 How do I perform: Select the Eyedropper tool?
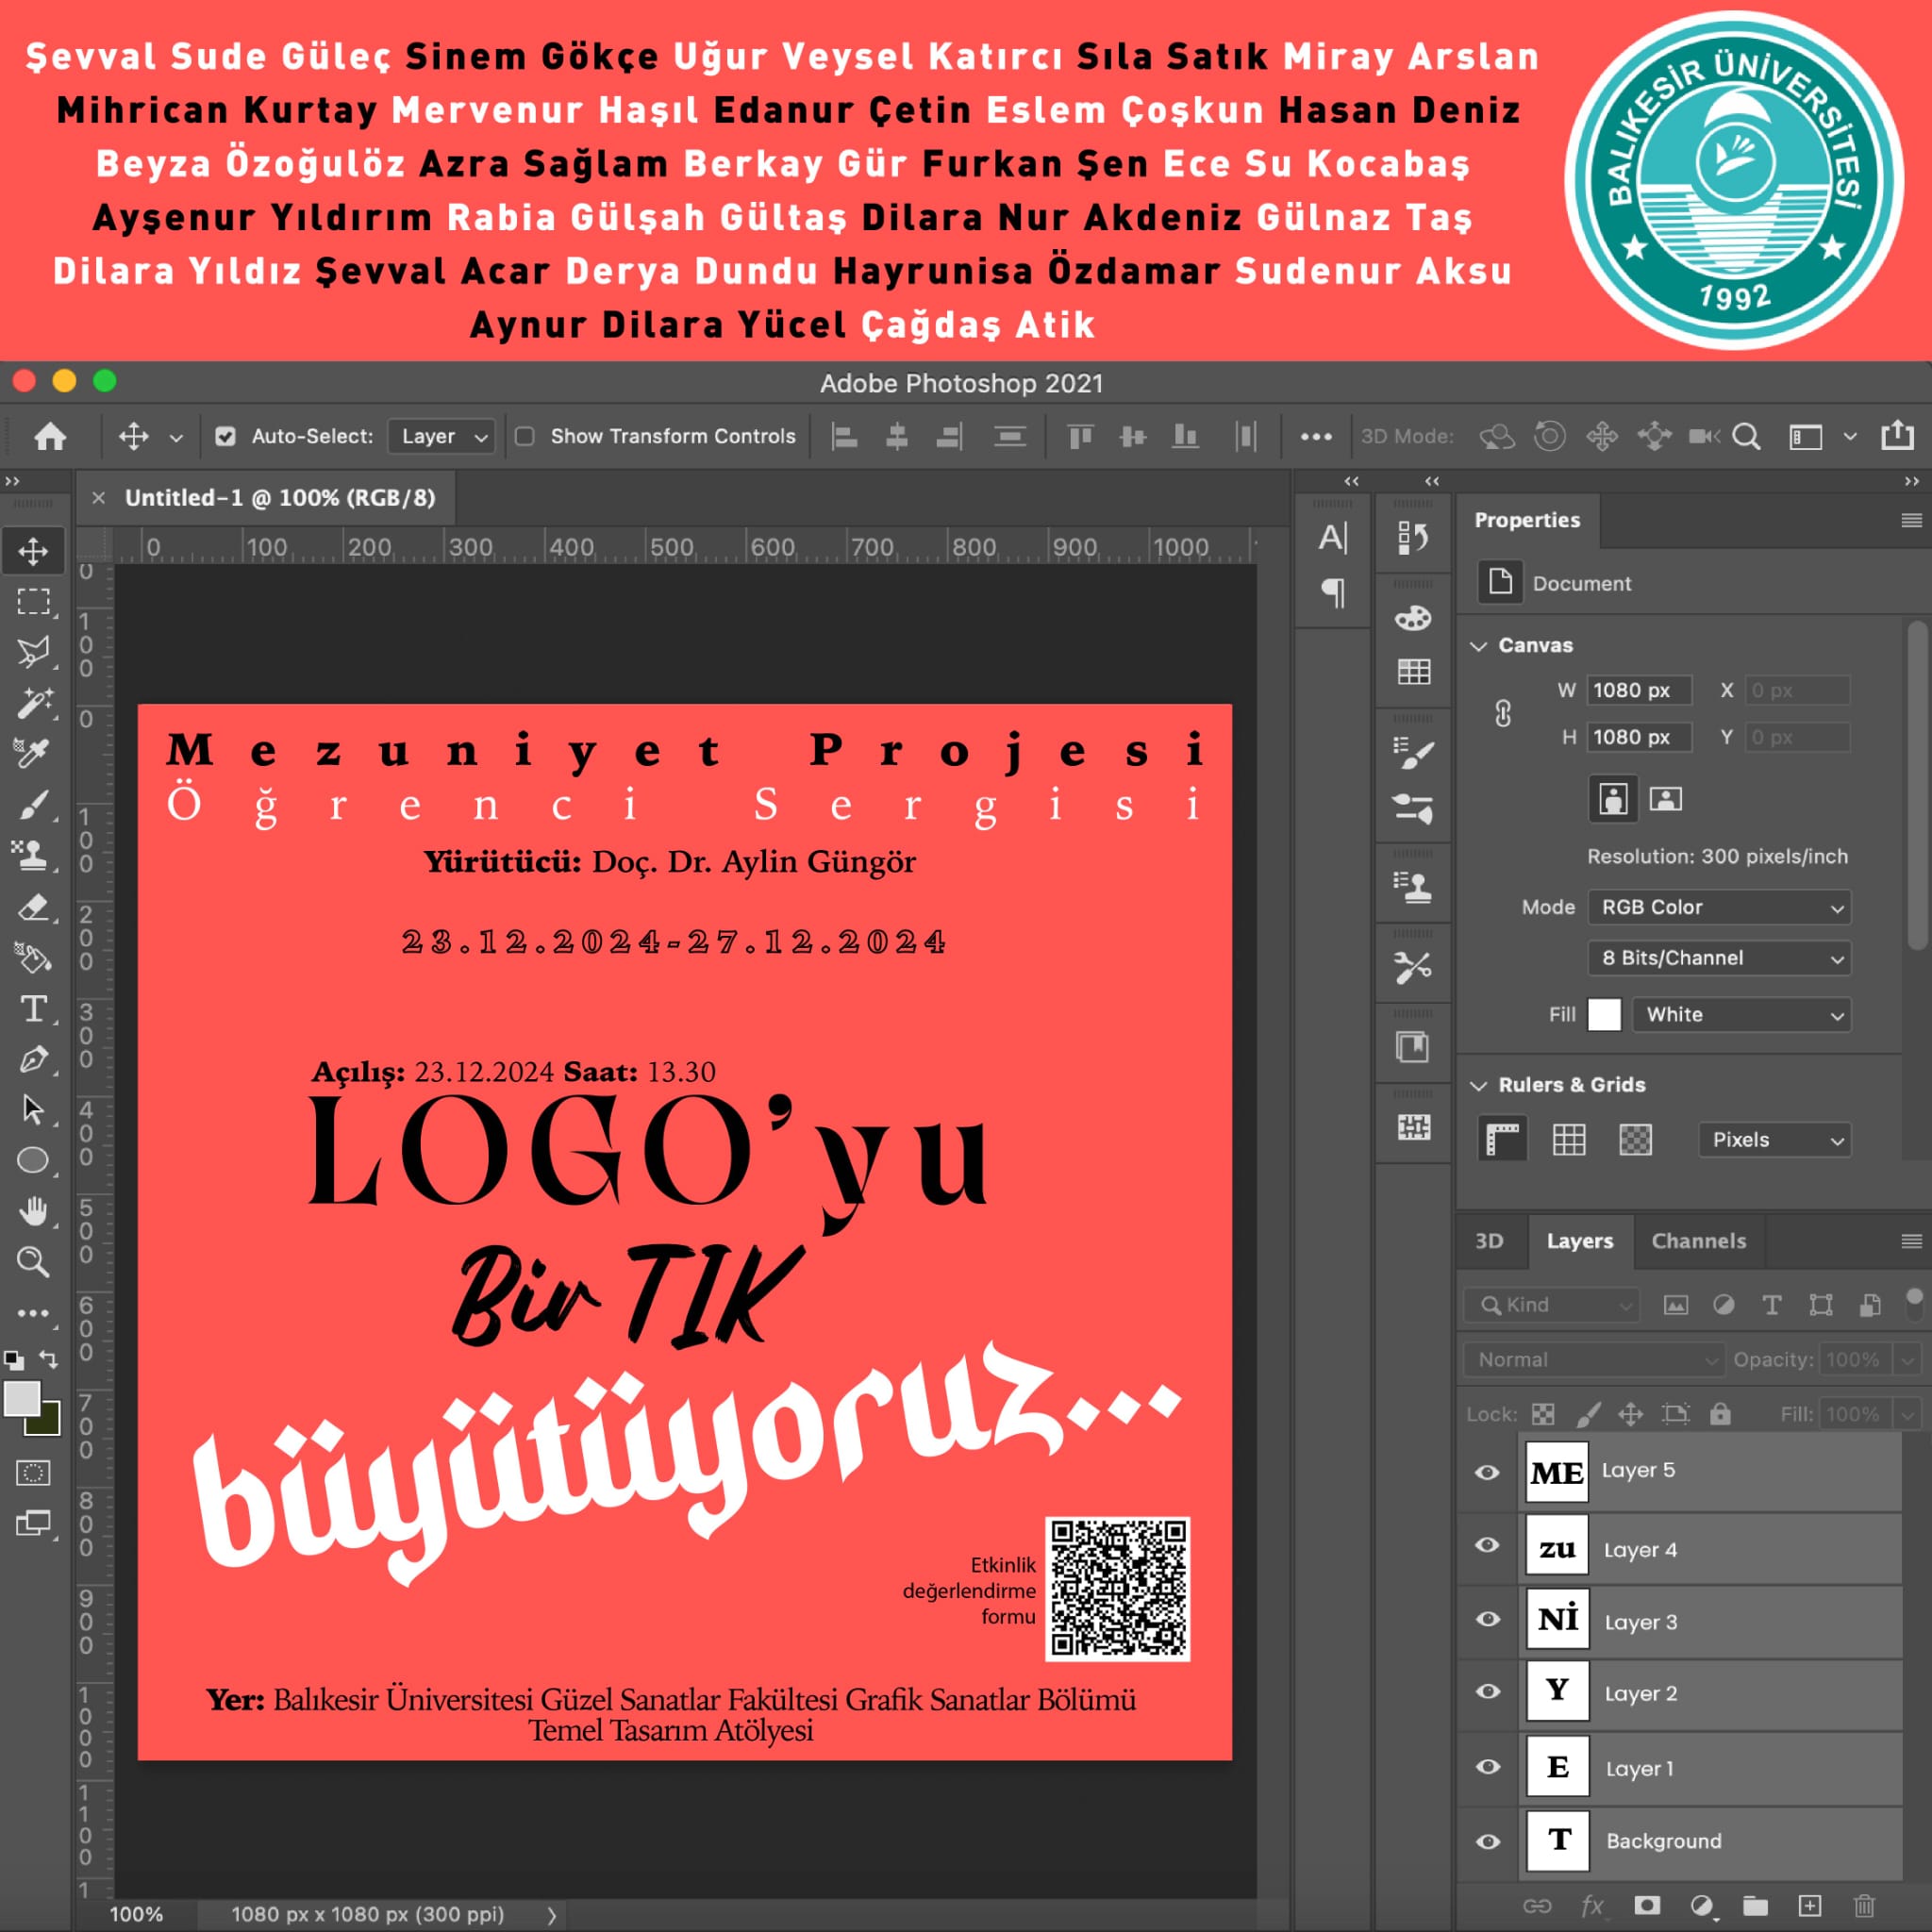[33, 753]
